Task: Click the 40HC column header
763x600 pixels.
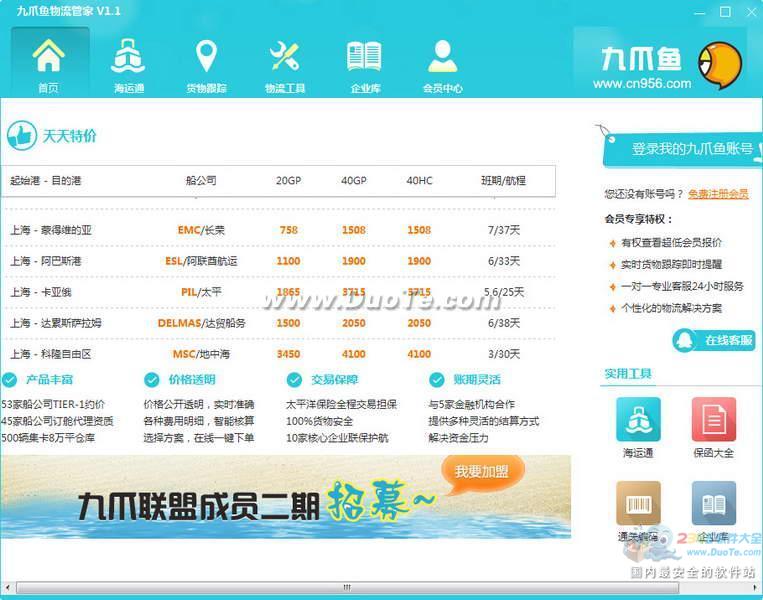Action: click(419, 181)
